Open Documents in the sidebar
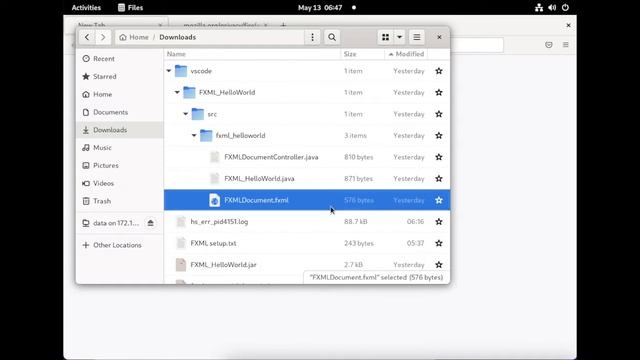The height and width of the screenshot is (360, 640). point(120,112)
